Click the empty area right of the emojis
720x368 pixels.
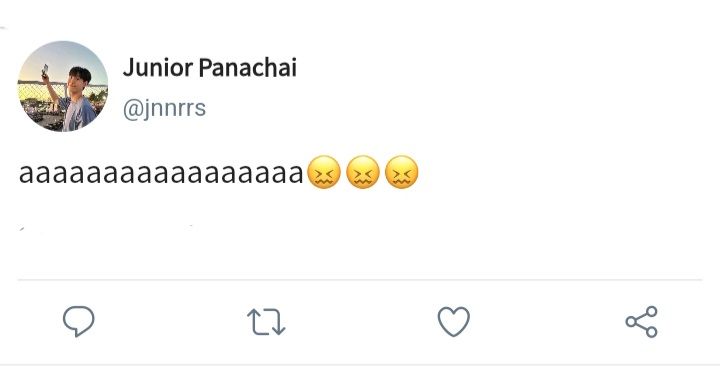tap(567, 173)
